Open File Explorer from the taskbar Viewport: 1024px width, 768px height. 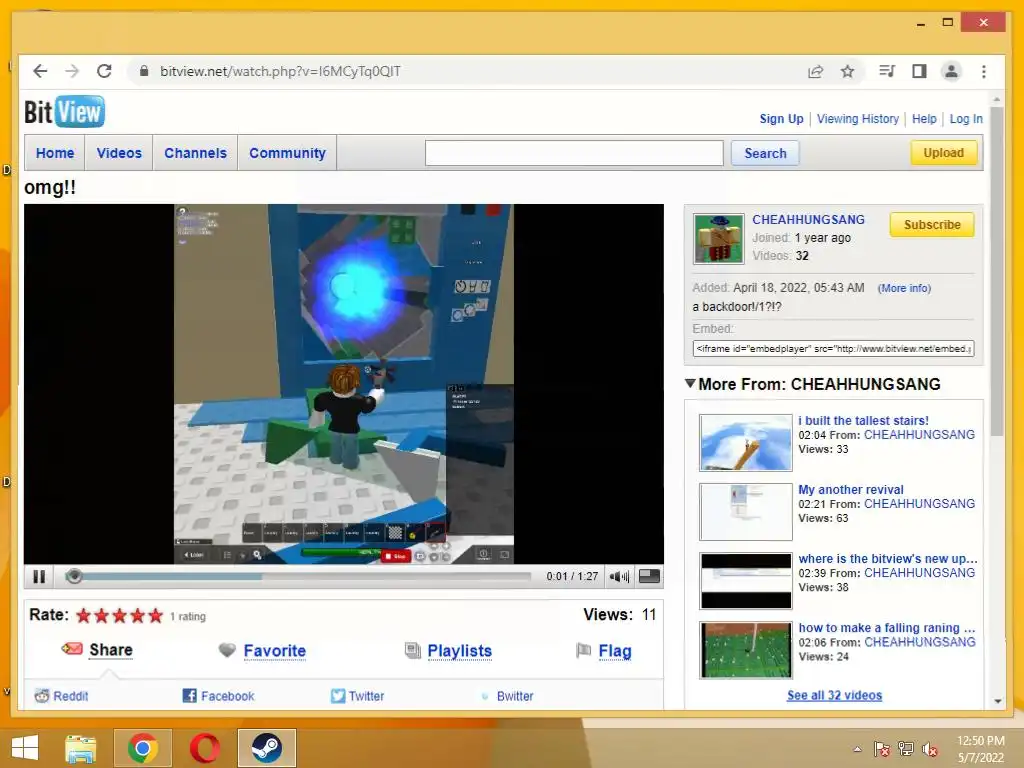81,748
